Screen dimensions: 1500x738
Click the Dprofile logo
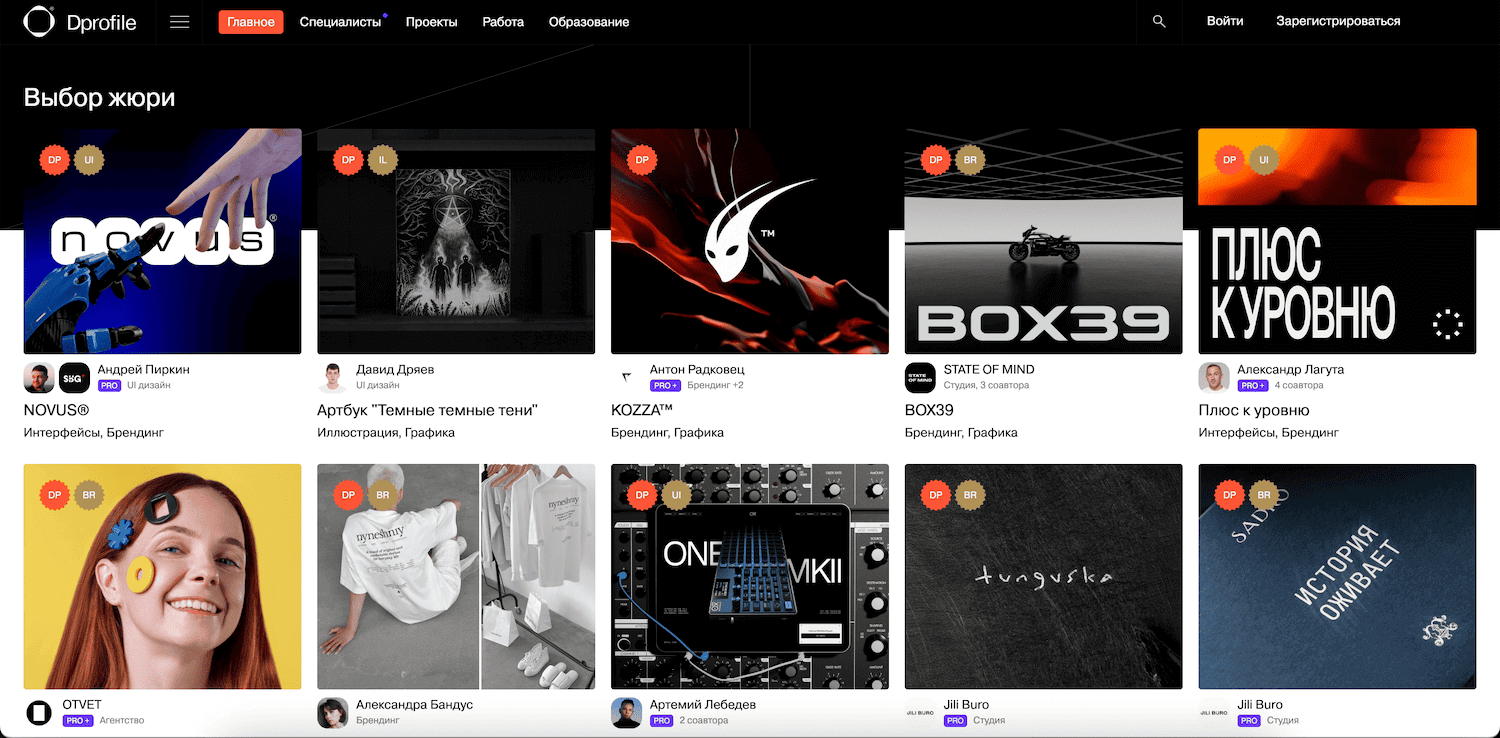click(x=80, y=21)
